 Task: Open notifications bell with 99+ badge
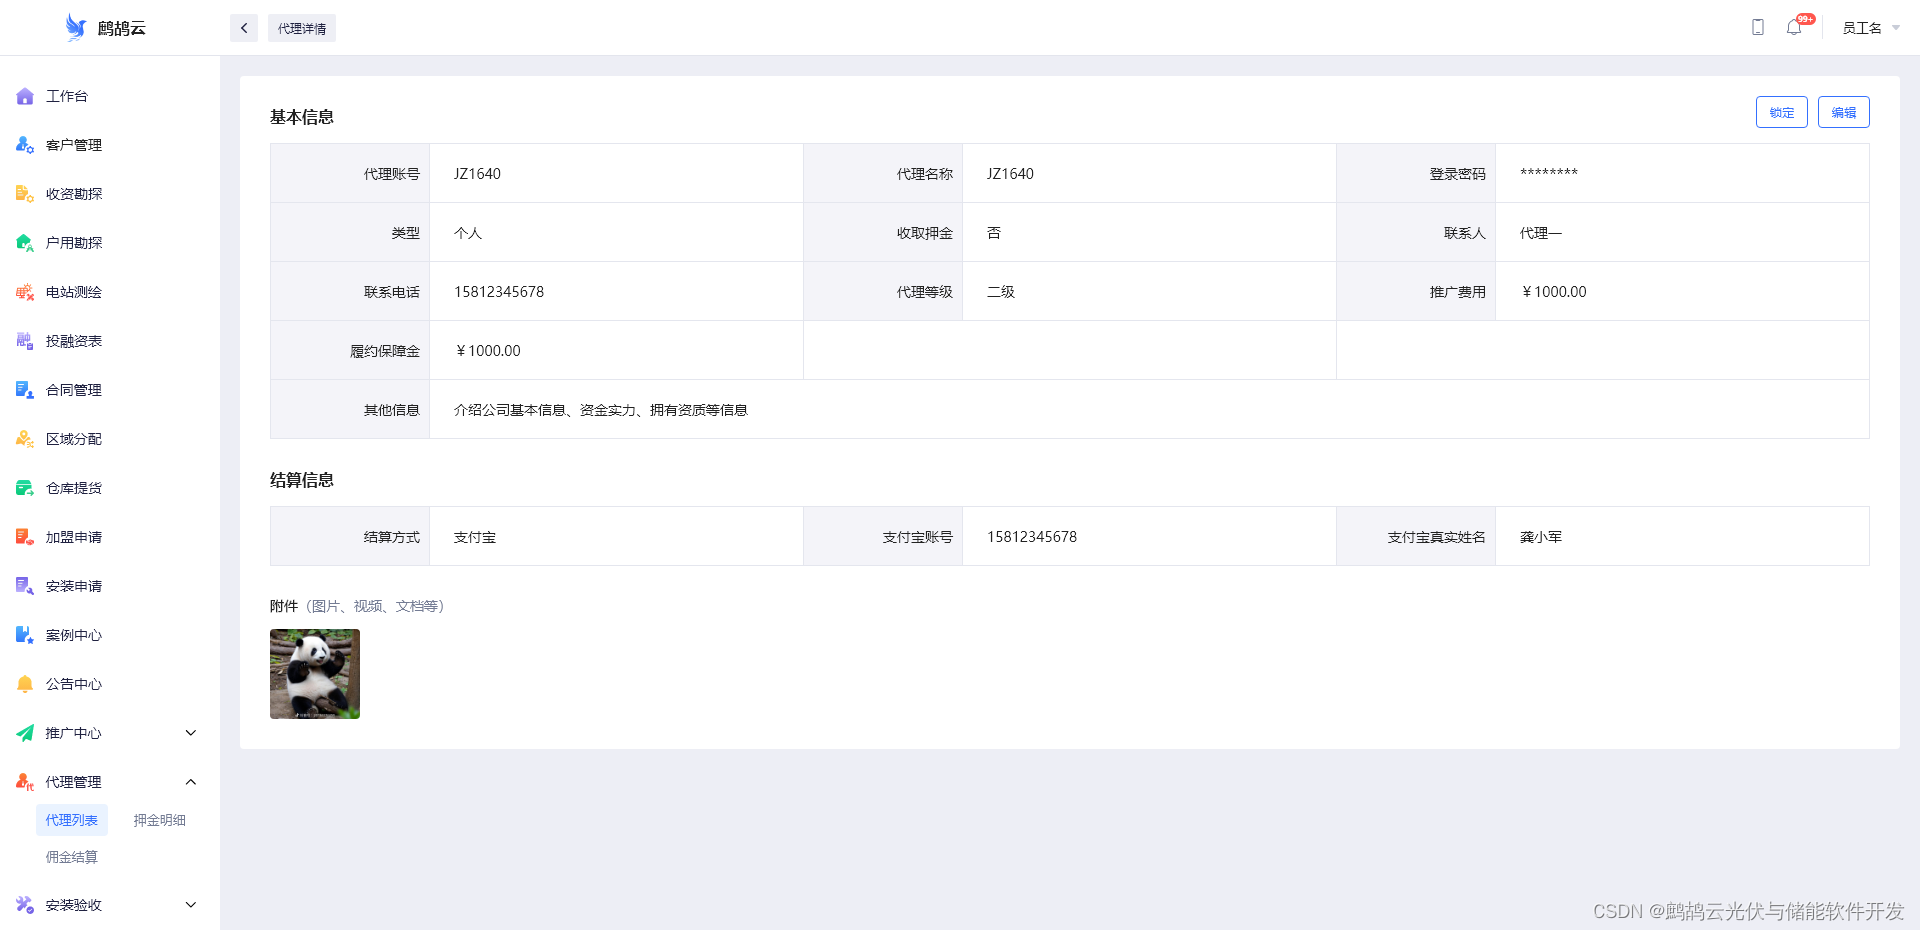[x=1795, y=27]
